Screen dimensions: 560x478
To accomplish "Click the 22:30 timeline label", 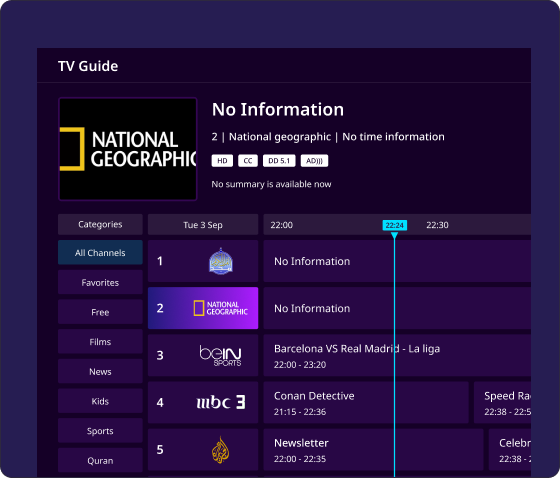I will [437, 225].
